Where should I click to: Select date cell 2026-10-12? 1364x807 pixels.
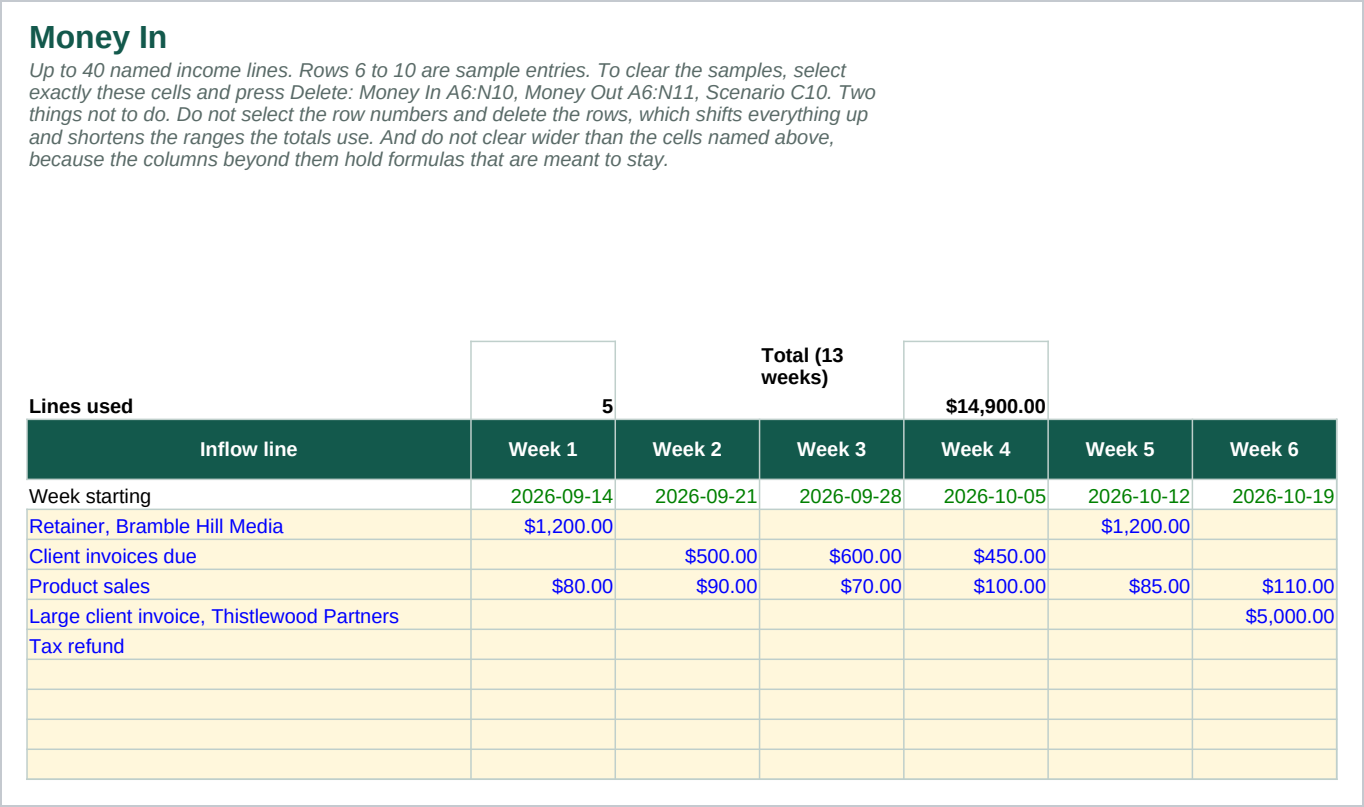[x=1120, y=496]
